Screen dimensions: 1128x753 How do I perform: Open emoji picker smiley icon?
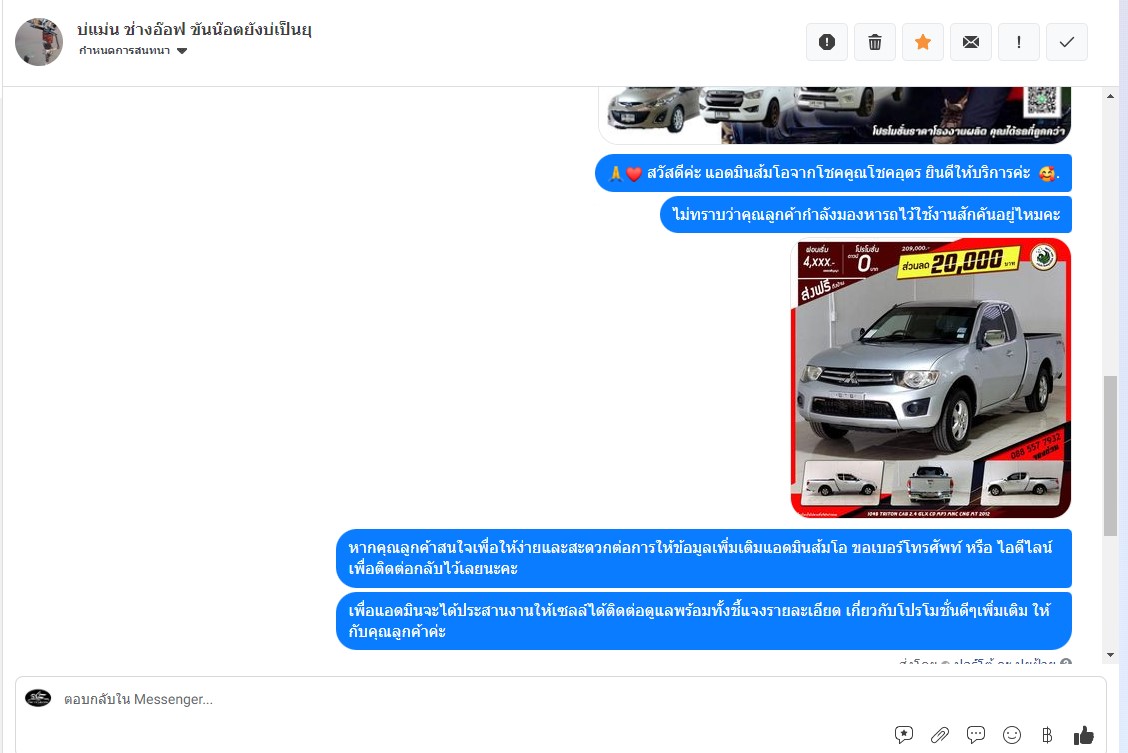1011,734
